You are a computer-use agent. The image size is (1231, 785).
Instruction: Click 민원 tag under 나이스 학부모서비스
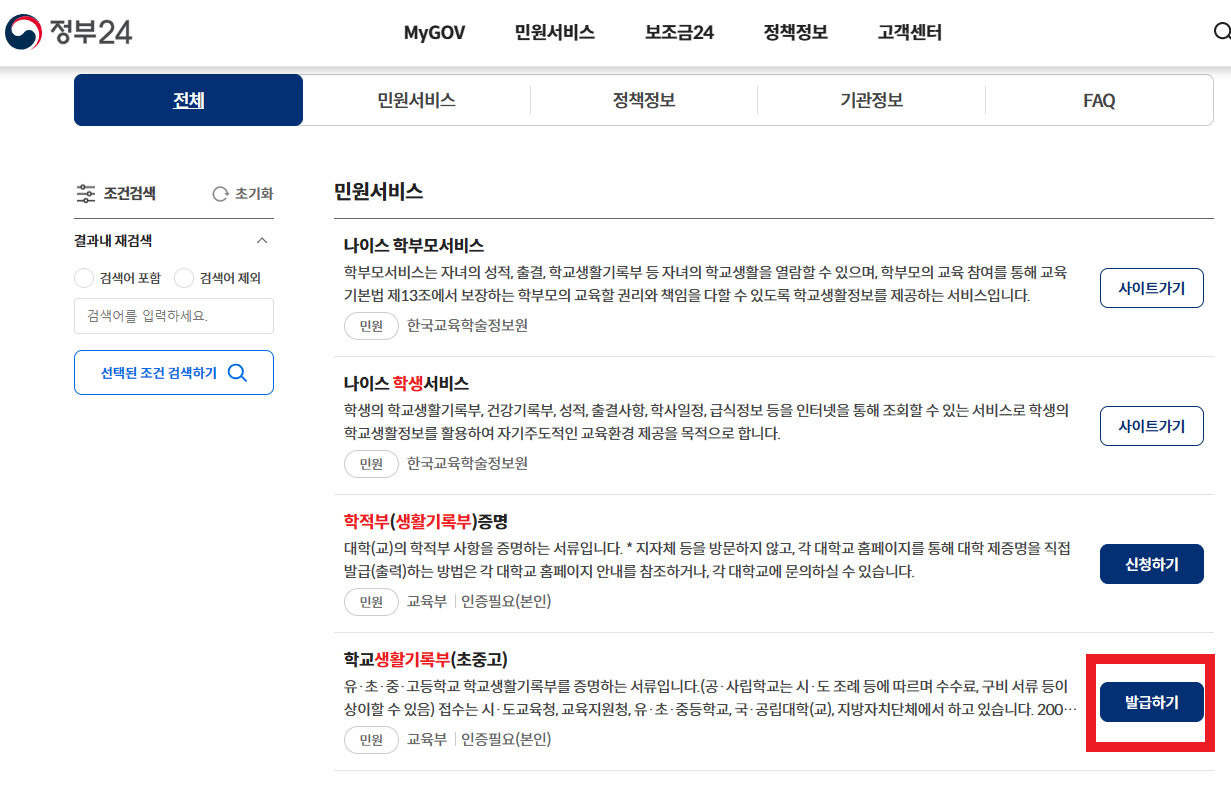(x=371, y=325)
